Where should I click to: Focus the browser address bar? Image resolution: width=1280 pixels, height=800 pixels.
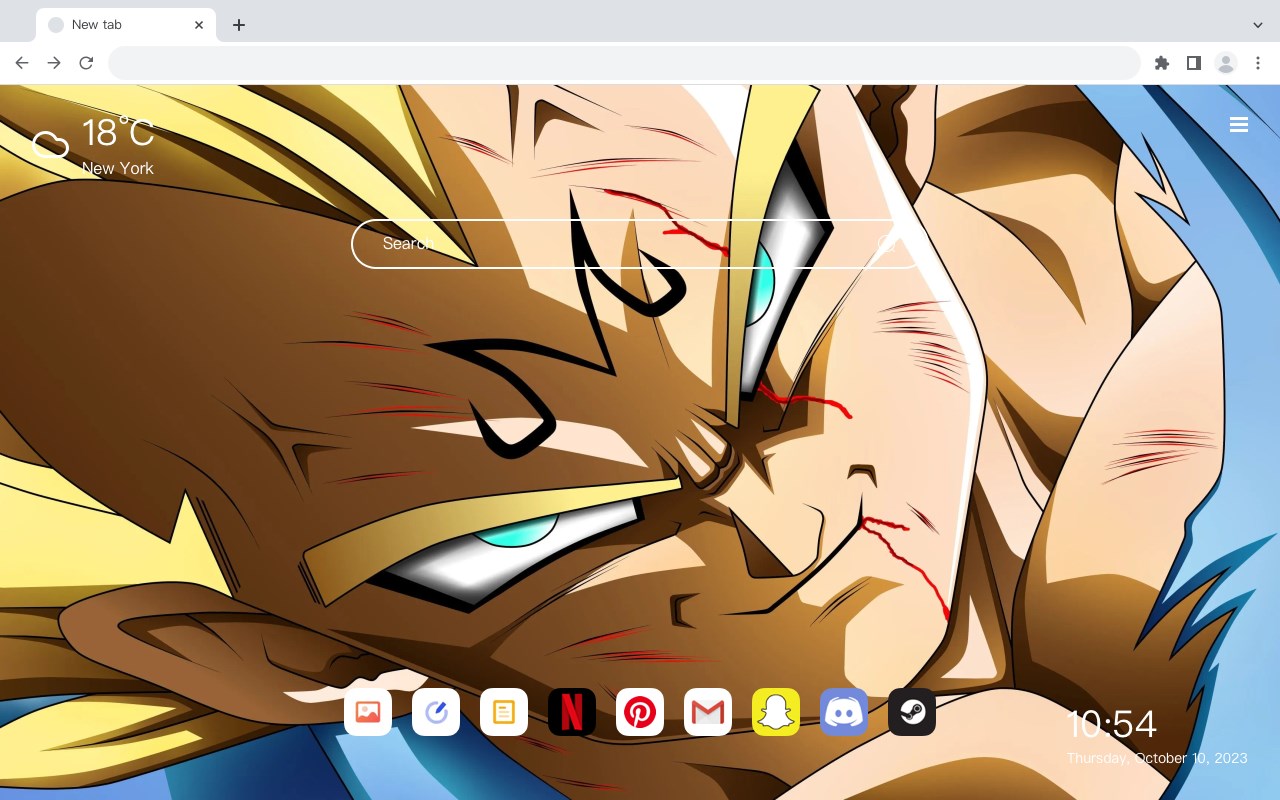624,63
